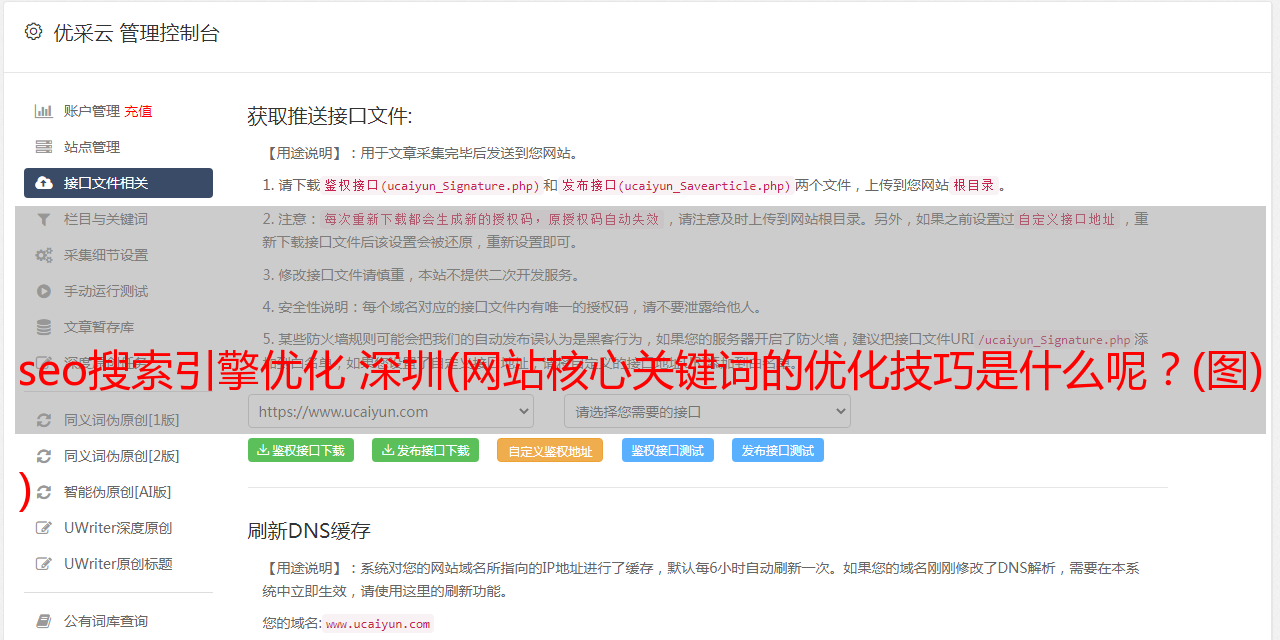
Task: Click the gear icon beside 优采云 管理控制台
Action: point(33,32)
